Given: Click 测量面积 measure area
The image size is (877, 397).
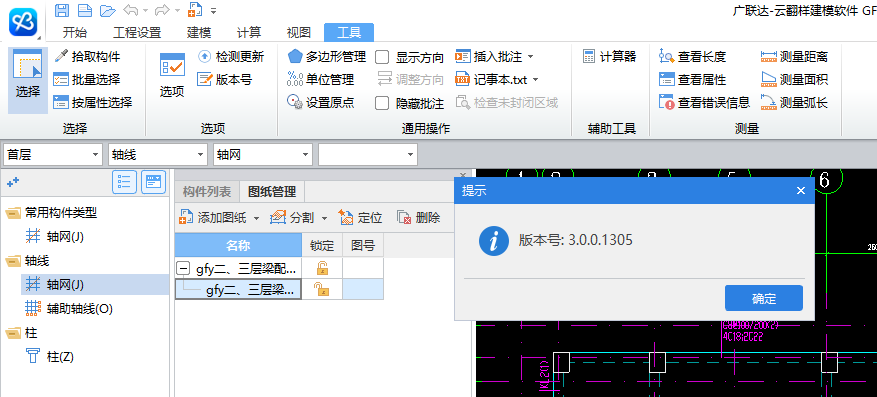Looking at the screenshot, I should coord(794,79).
